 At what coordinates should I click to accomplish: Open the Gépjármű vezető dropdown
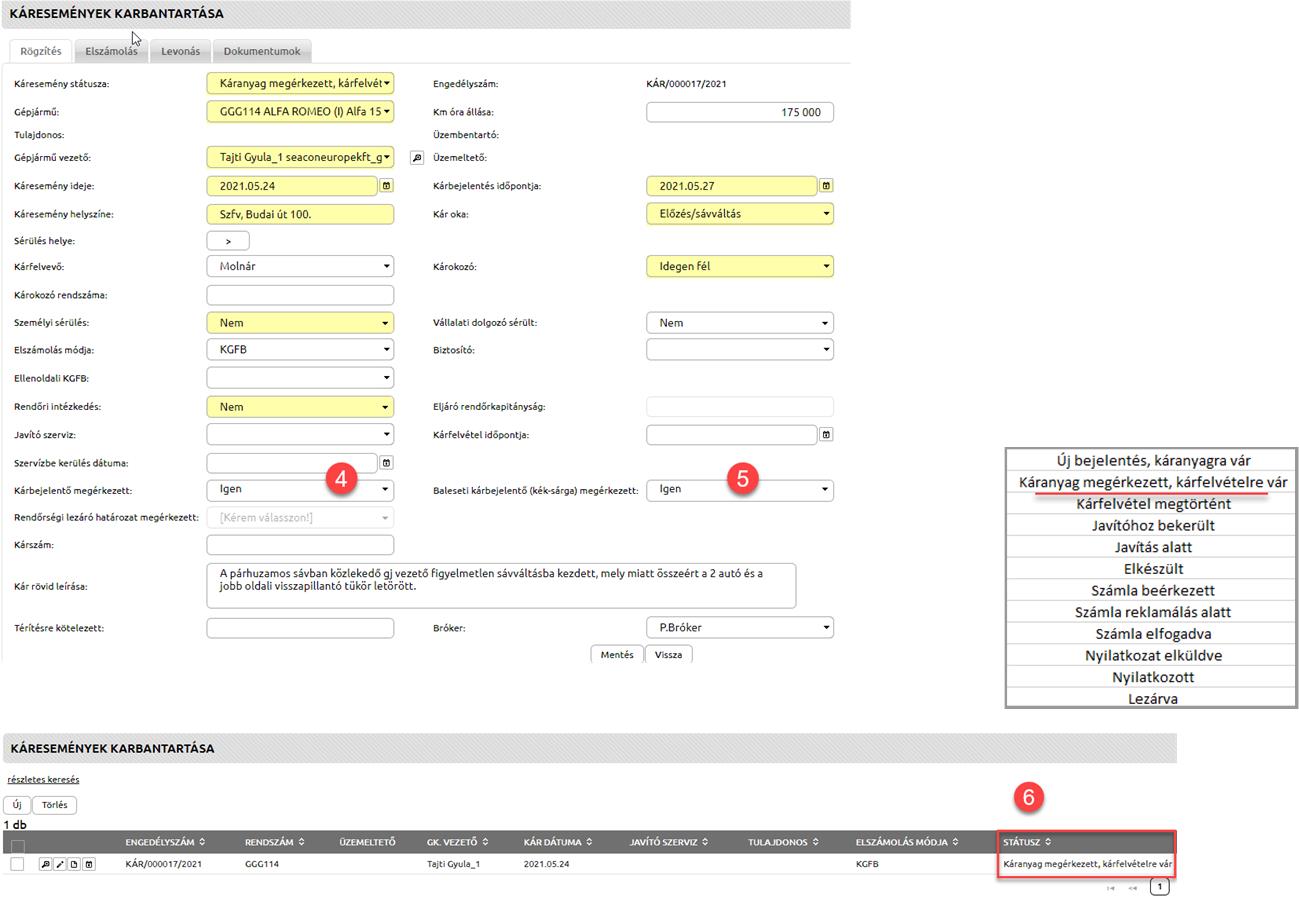[x=300, y=157]
